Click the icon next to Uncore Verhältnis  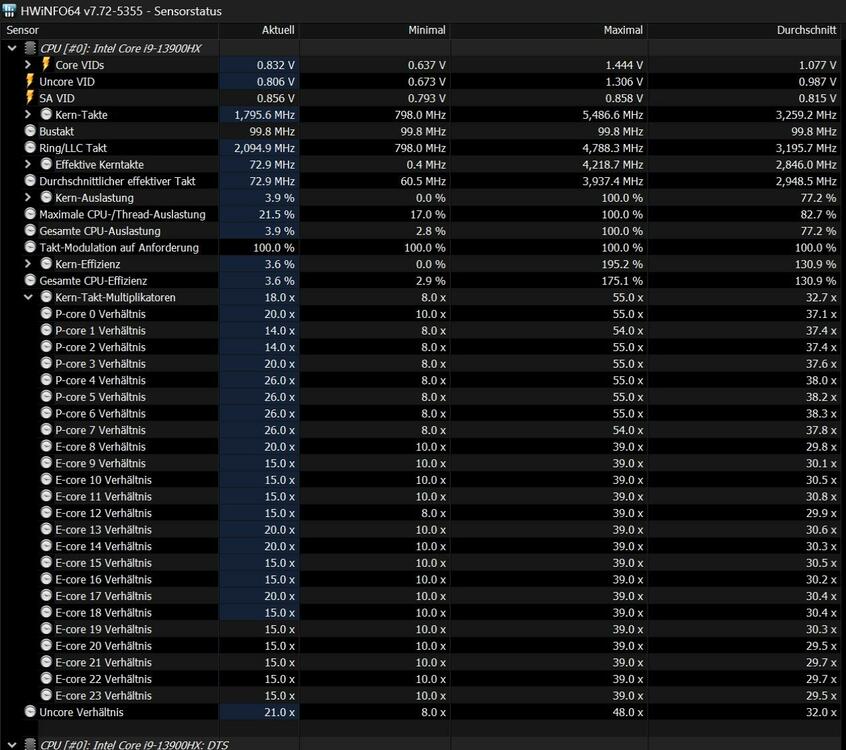30,712
